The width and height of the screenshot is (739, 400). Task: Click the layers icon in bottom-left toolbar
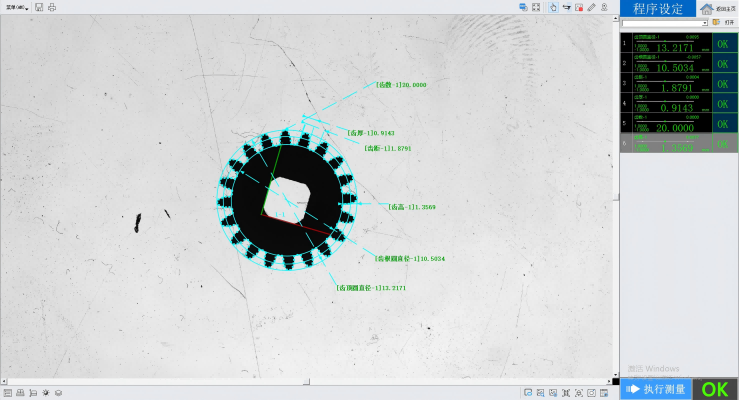tap(58, 392)
